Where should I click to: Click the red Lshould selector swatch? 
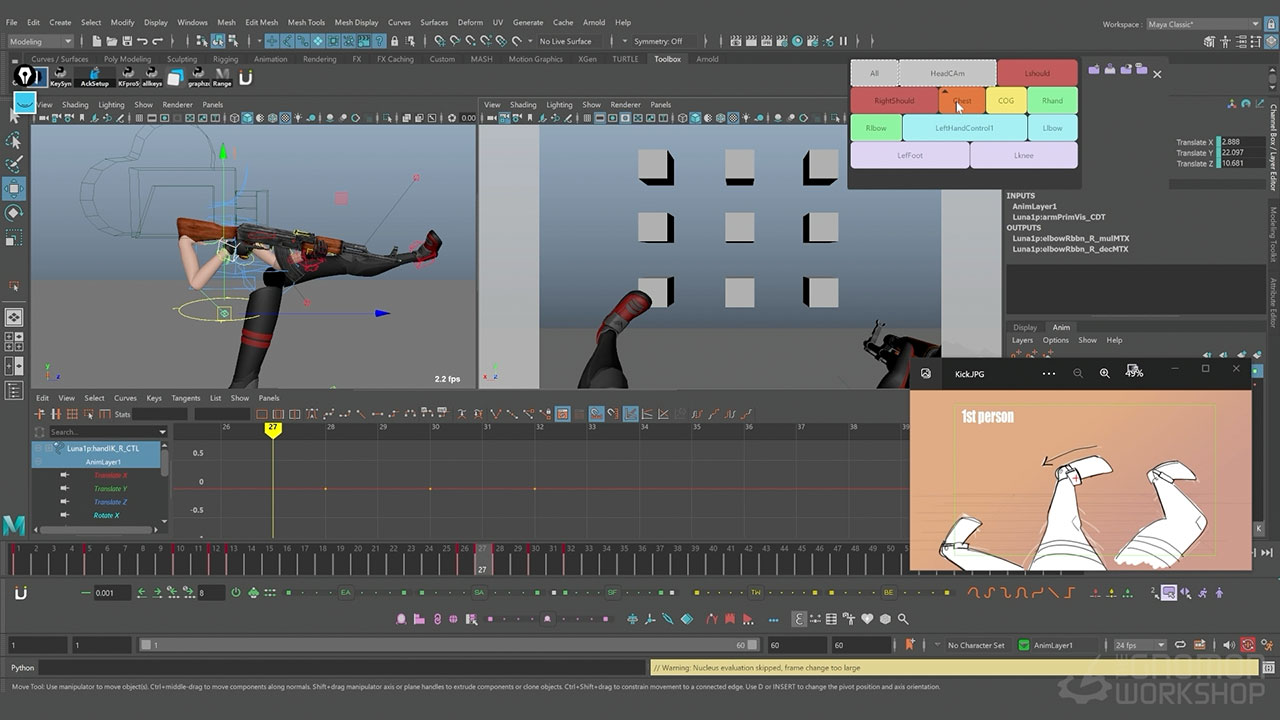(x=1037, y=73)
